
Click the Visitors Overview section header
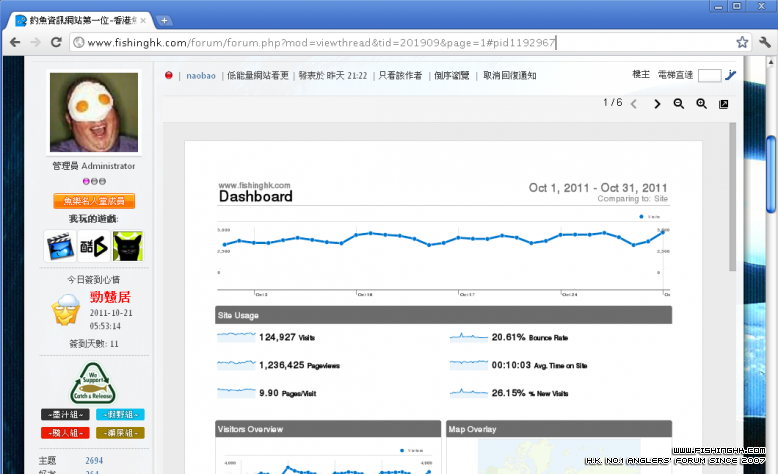click(328, 429)
